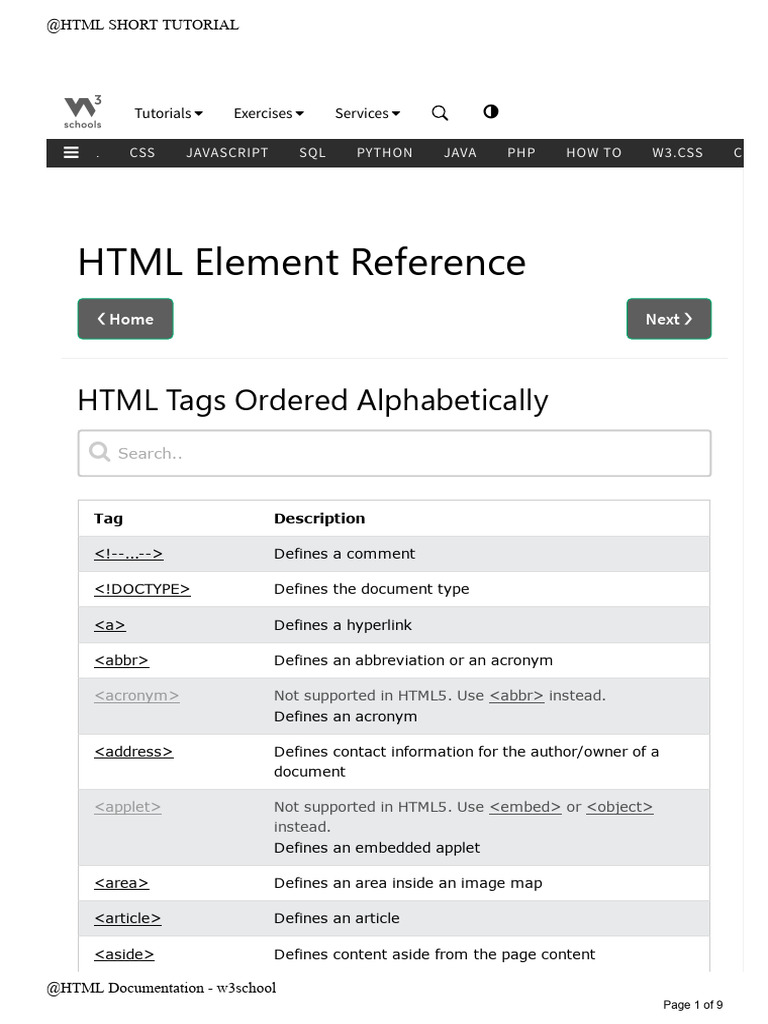The image size is (768, 1024).
Task: Open the hamburger menu icon
Action: pos(71,153)
